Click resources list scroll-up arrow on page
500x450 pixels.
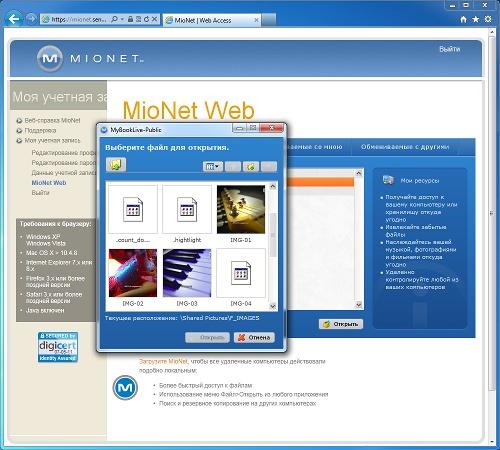(359, 173)
